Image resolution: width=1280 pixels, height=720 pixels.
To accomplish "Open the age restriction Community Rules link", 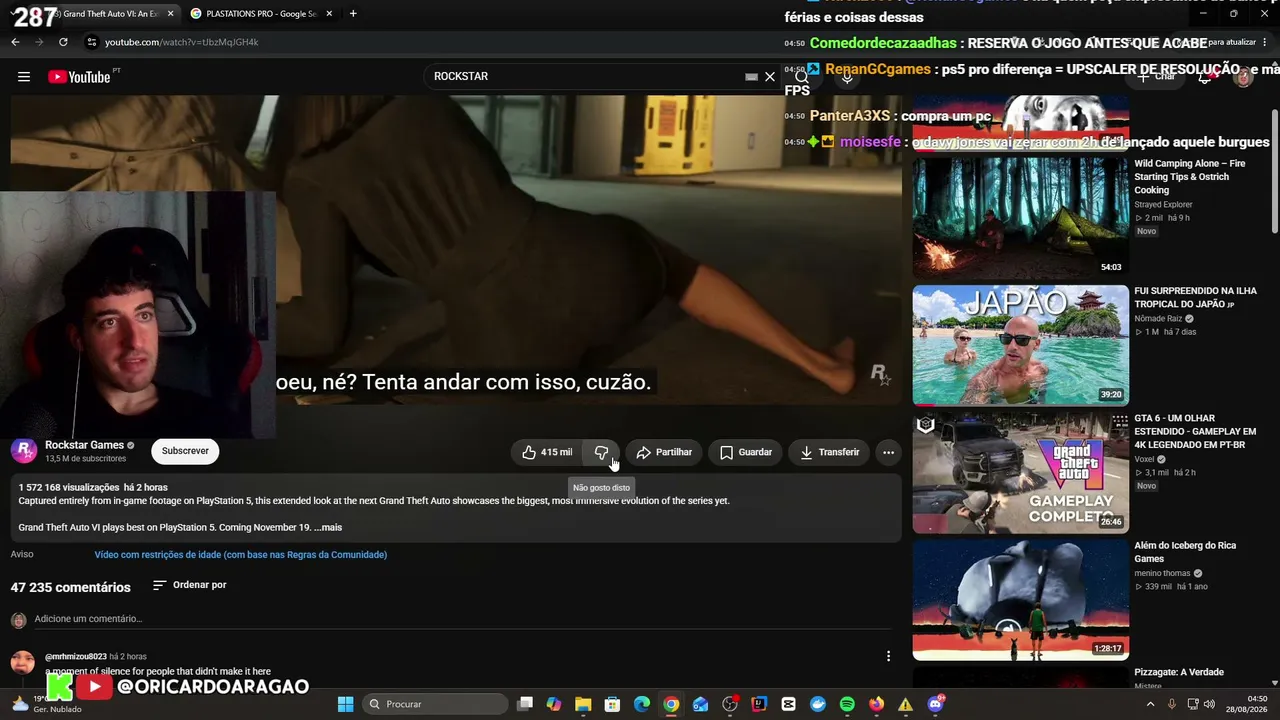I will 241,555.
